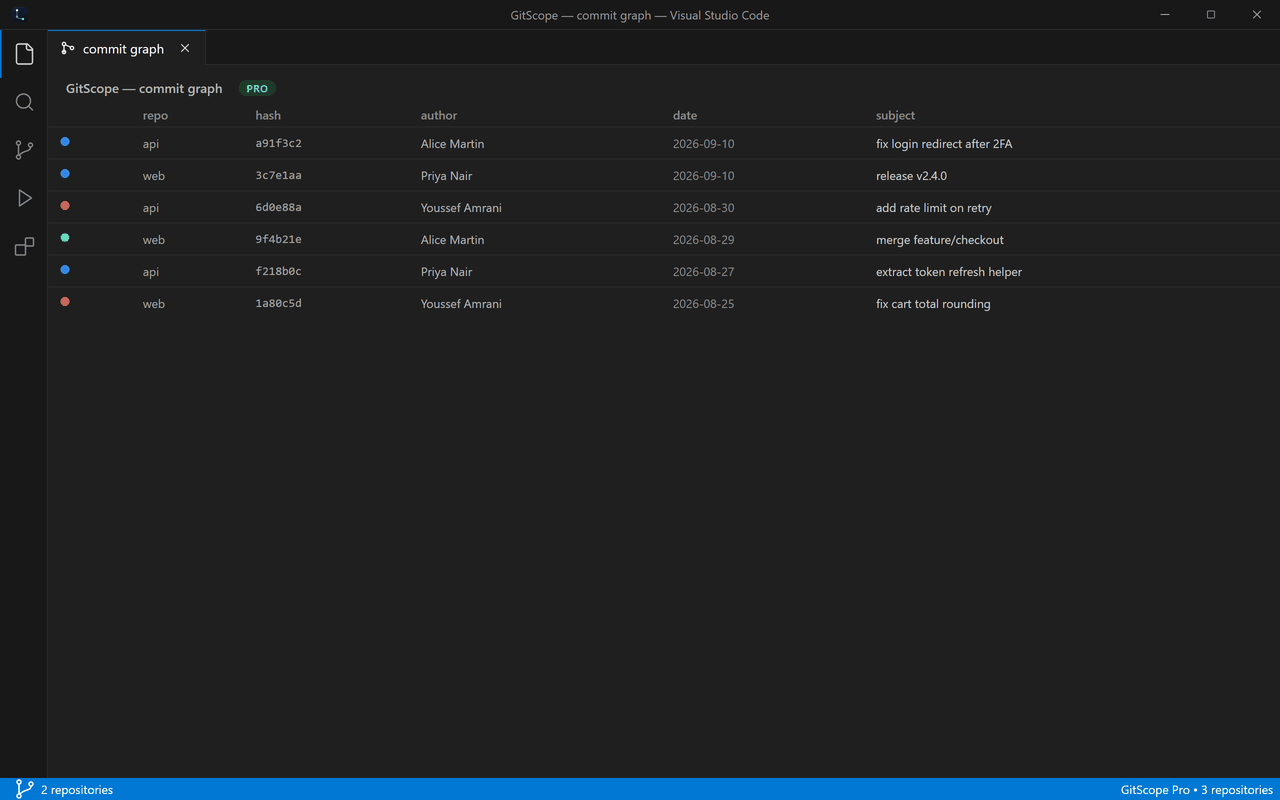Open the Source Control branch icon
This screenshot has height=800, width=1280.
[24, 150]
